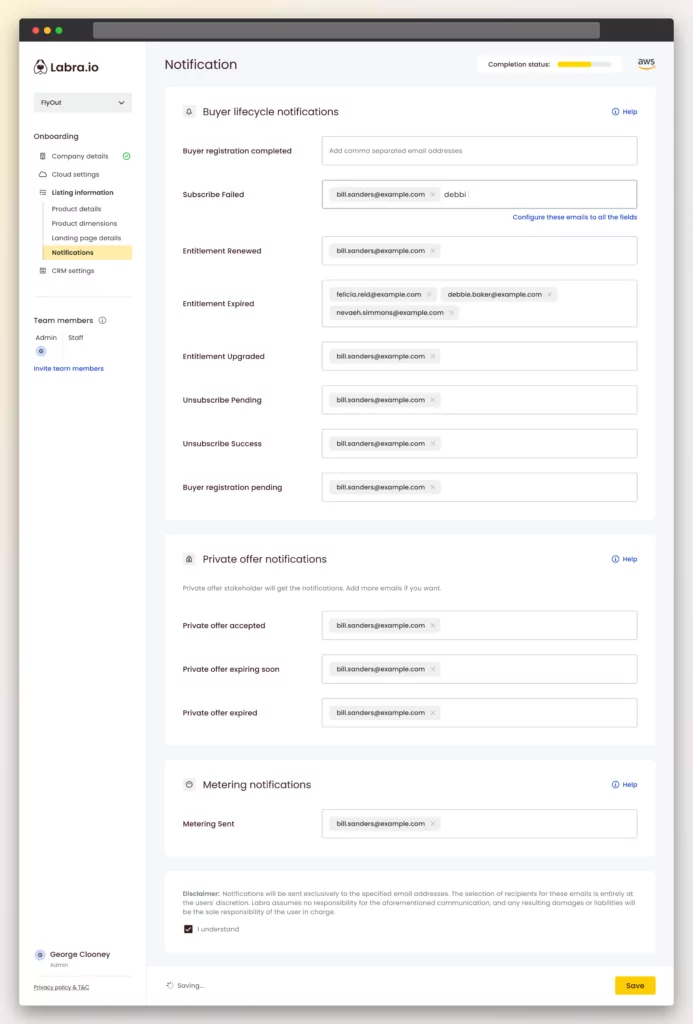Image resolution: width=693 pixels, height=1024 pixels.
Task: Click the yellow Save button
Action: point(635,985)
